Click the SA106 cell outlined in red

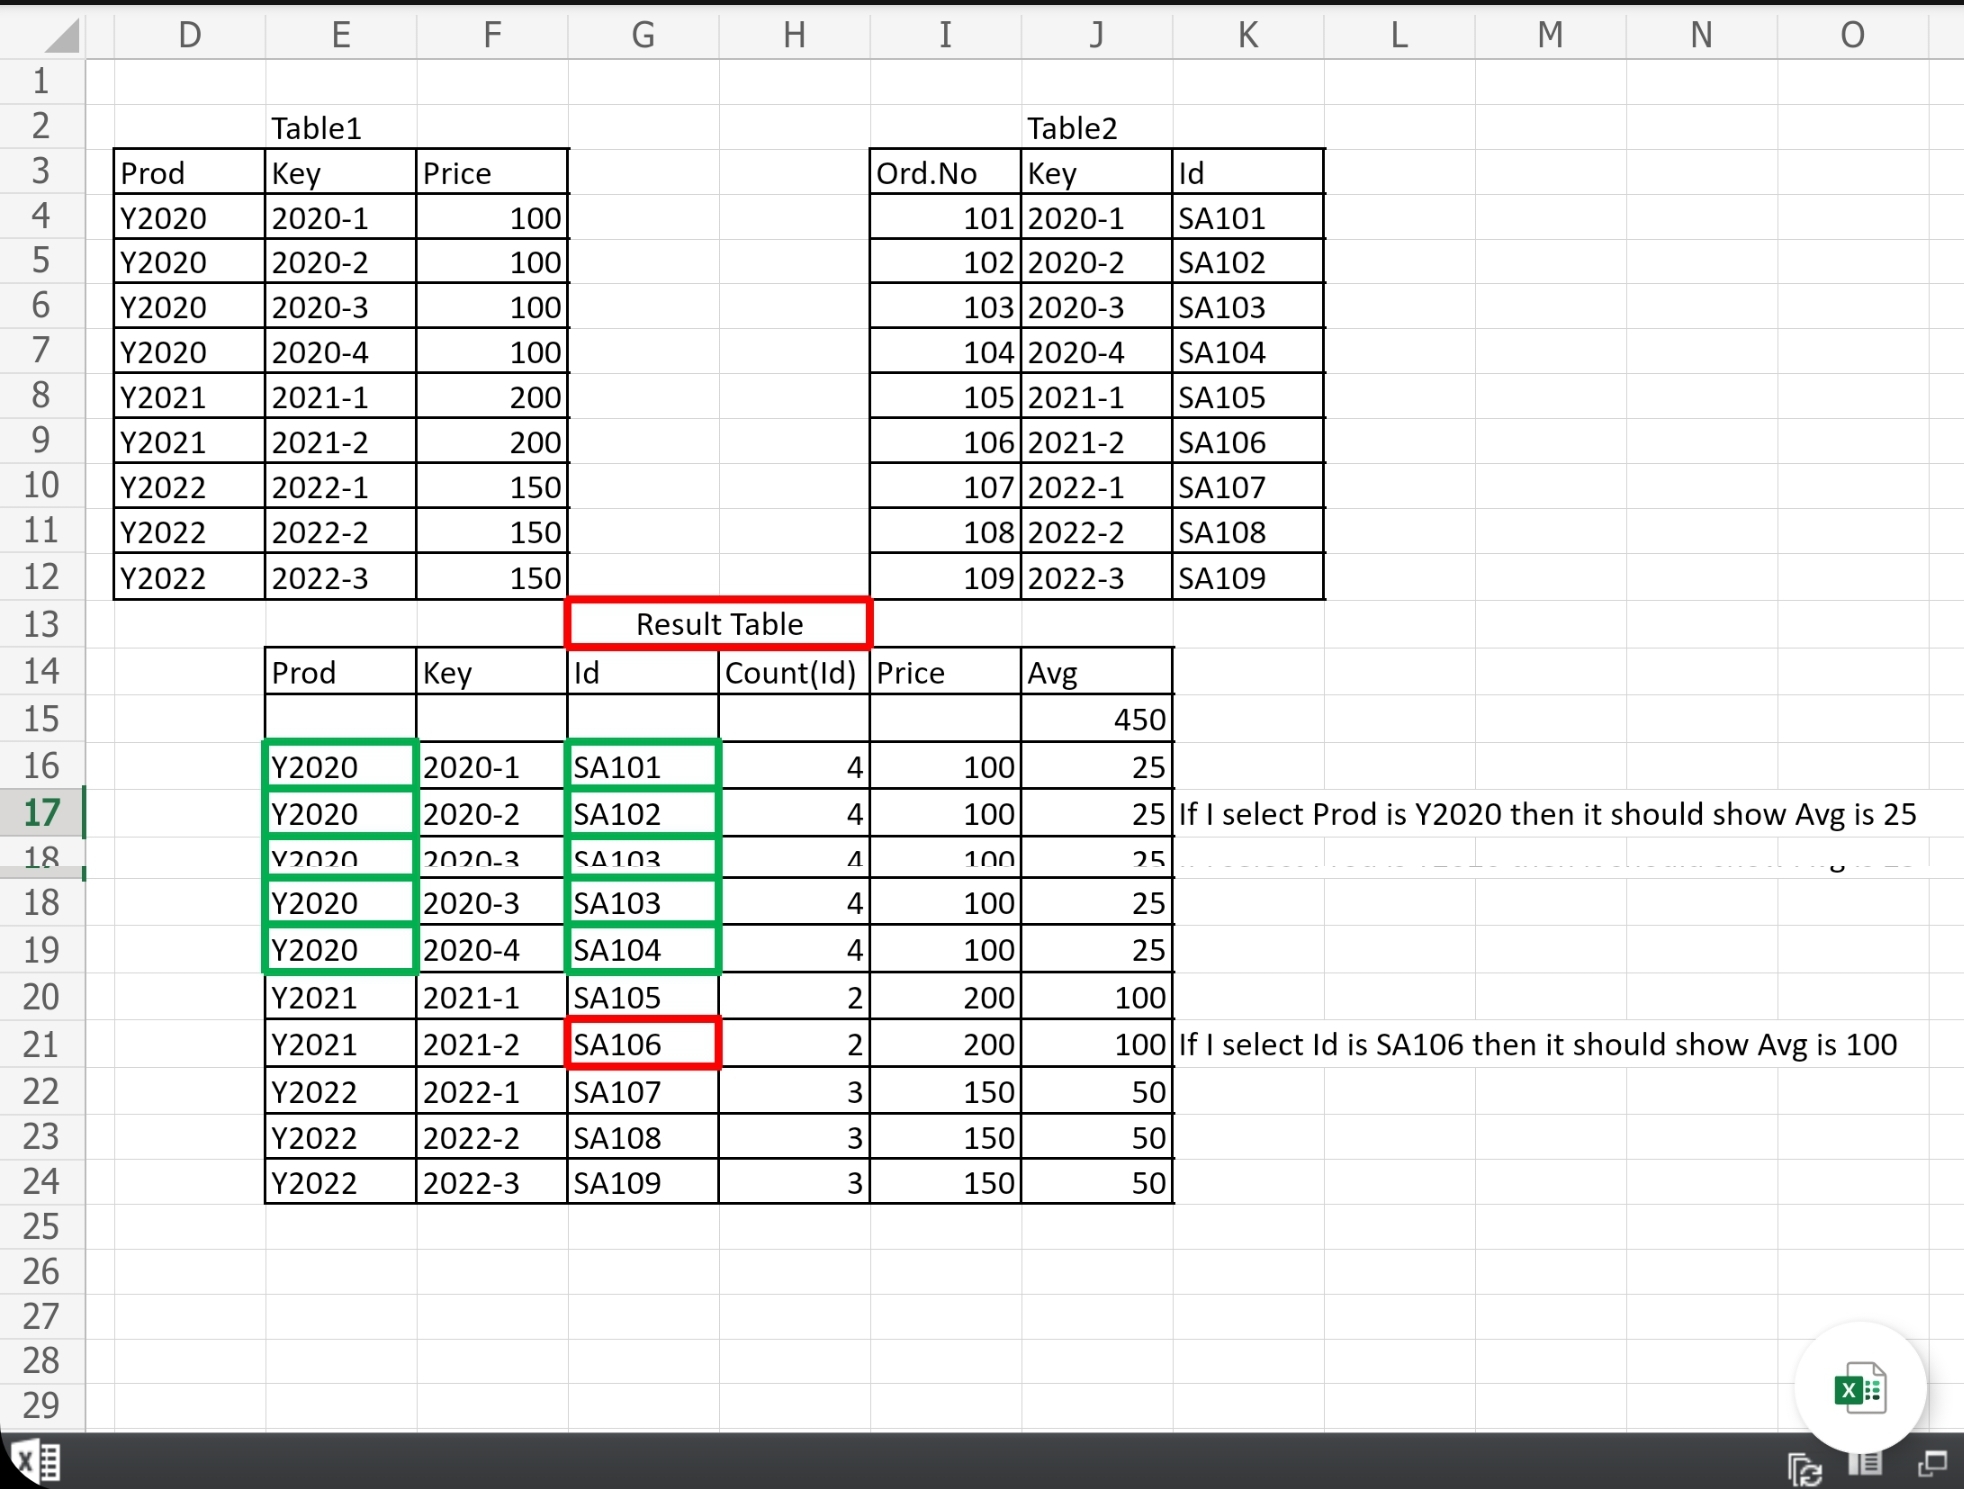pyautogui.click(x=642, y=1044)
